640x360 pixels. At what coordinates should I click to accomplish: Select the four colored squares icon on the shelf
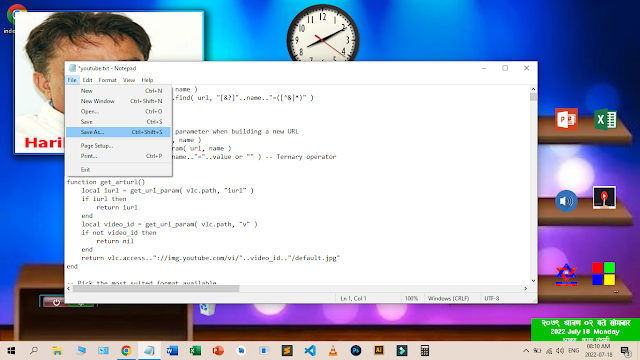(604, 273)
